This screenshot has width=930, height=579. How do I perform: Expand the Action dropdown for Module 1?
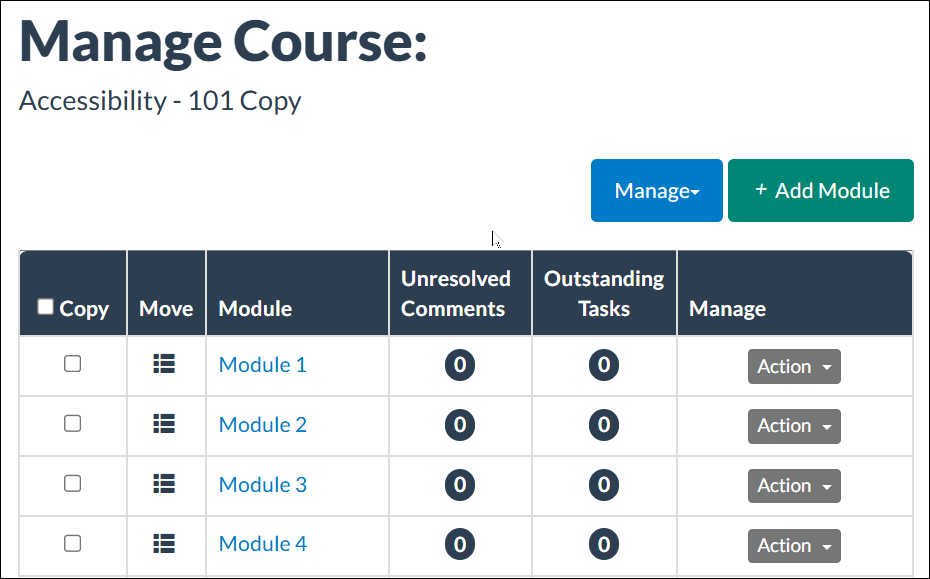pos(794,366)
